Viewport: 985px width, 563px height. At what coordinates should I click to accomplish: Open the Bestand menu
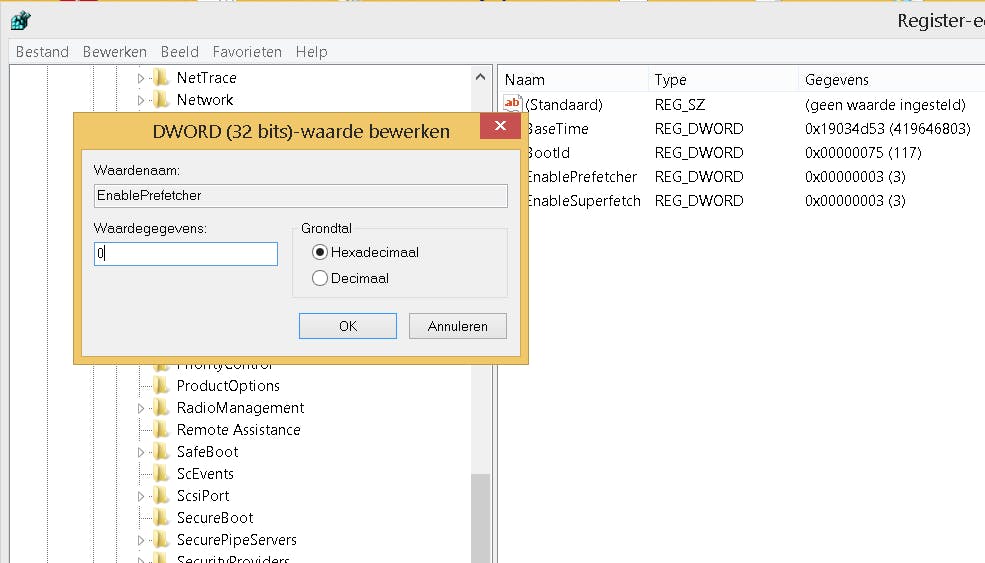click(42, 52)
